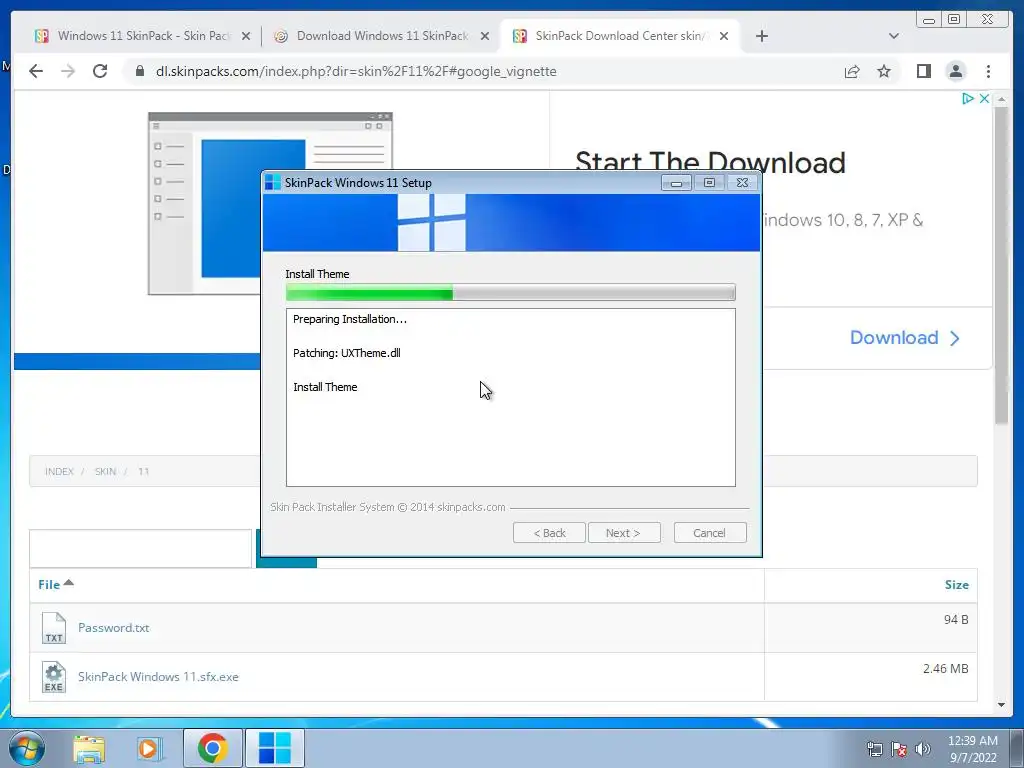Image resolution: width=1024 pixels, height=768 pixels.
Task: Click Cancel in SkinPack Setup
Action: coord(709,533)
